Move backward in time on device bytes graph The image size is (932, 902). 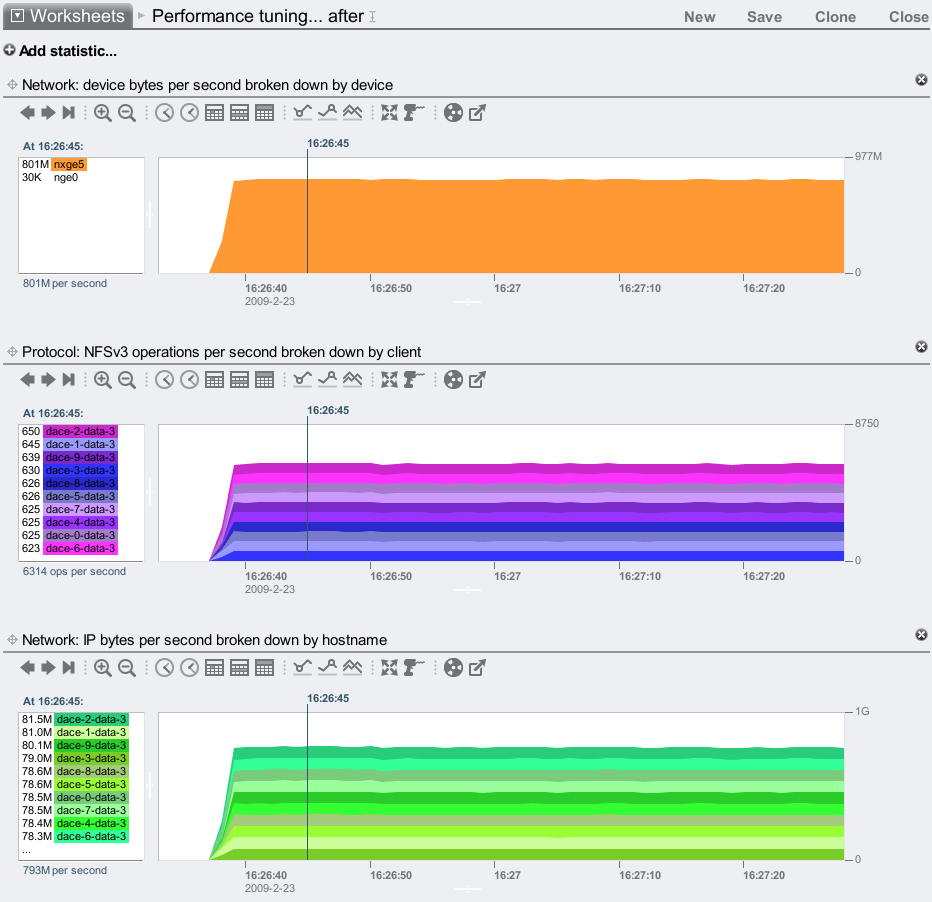(x=28, y=113)
